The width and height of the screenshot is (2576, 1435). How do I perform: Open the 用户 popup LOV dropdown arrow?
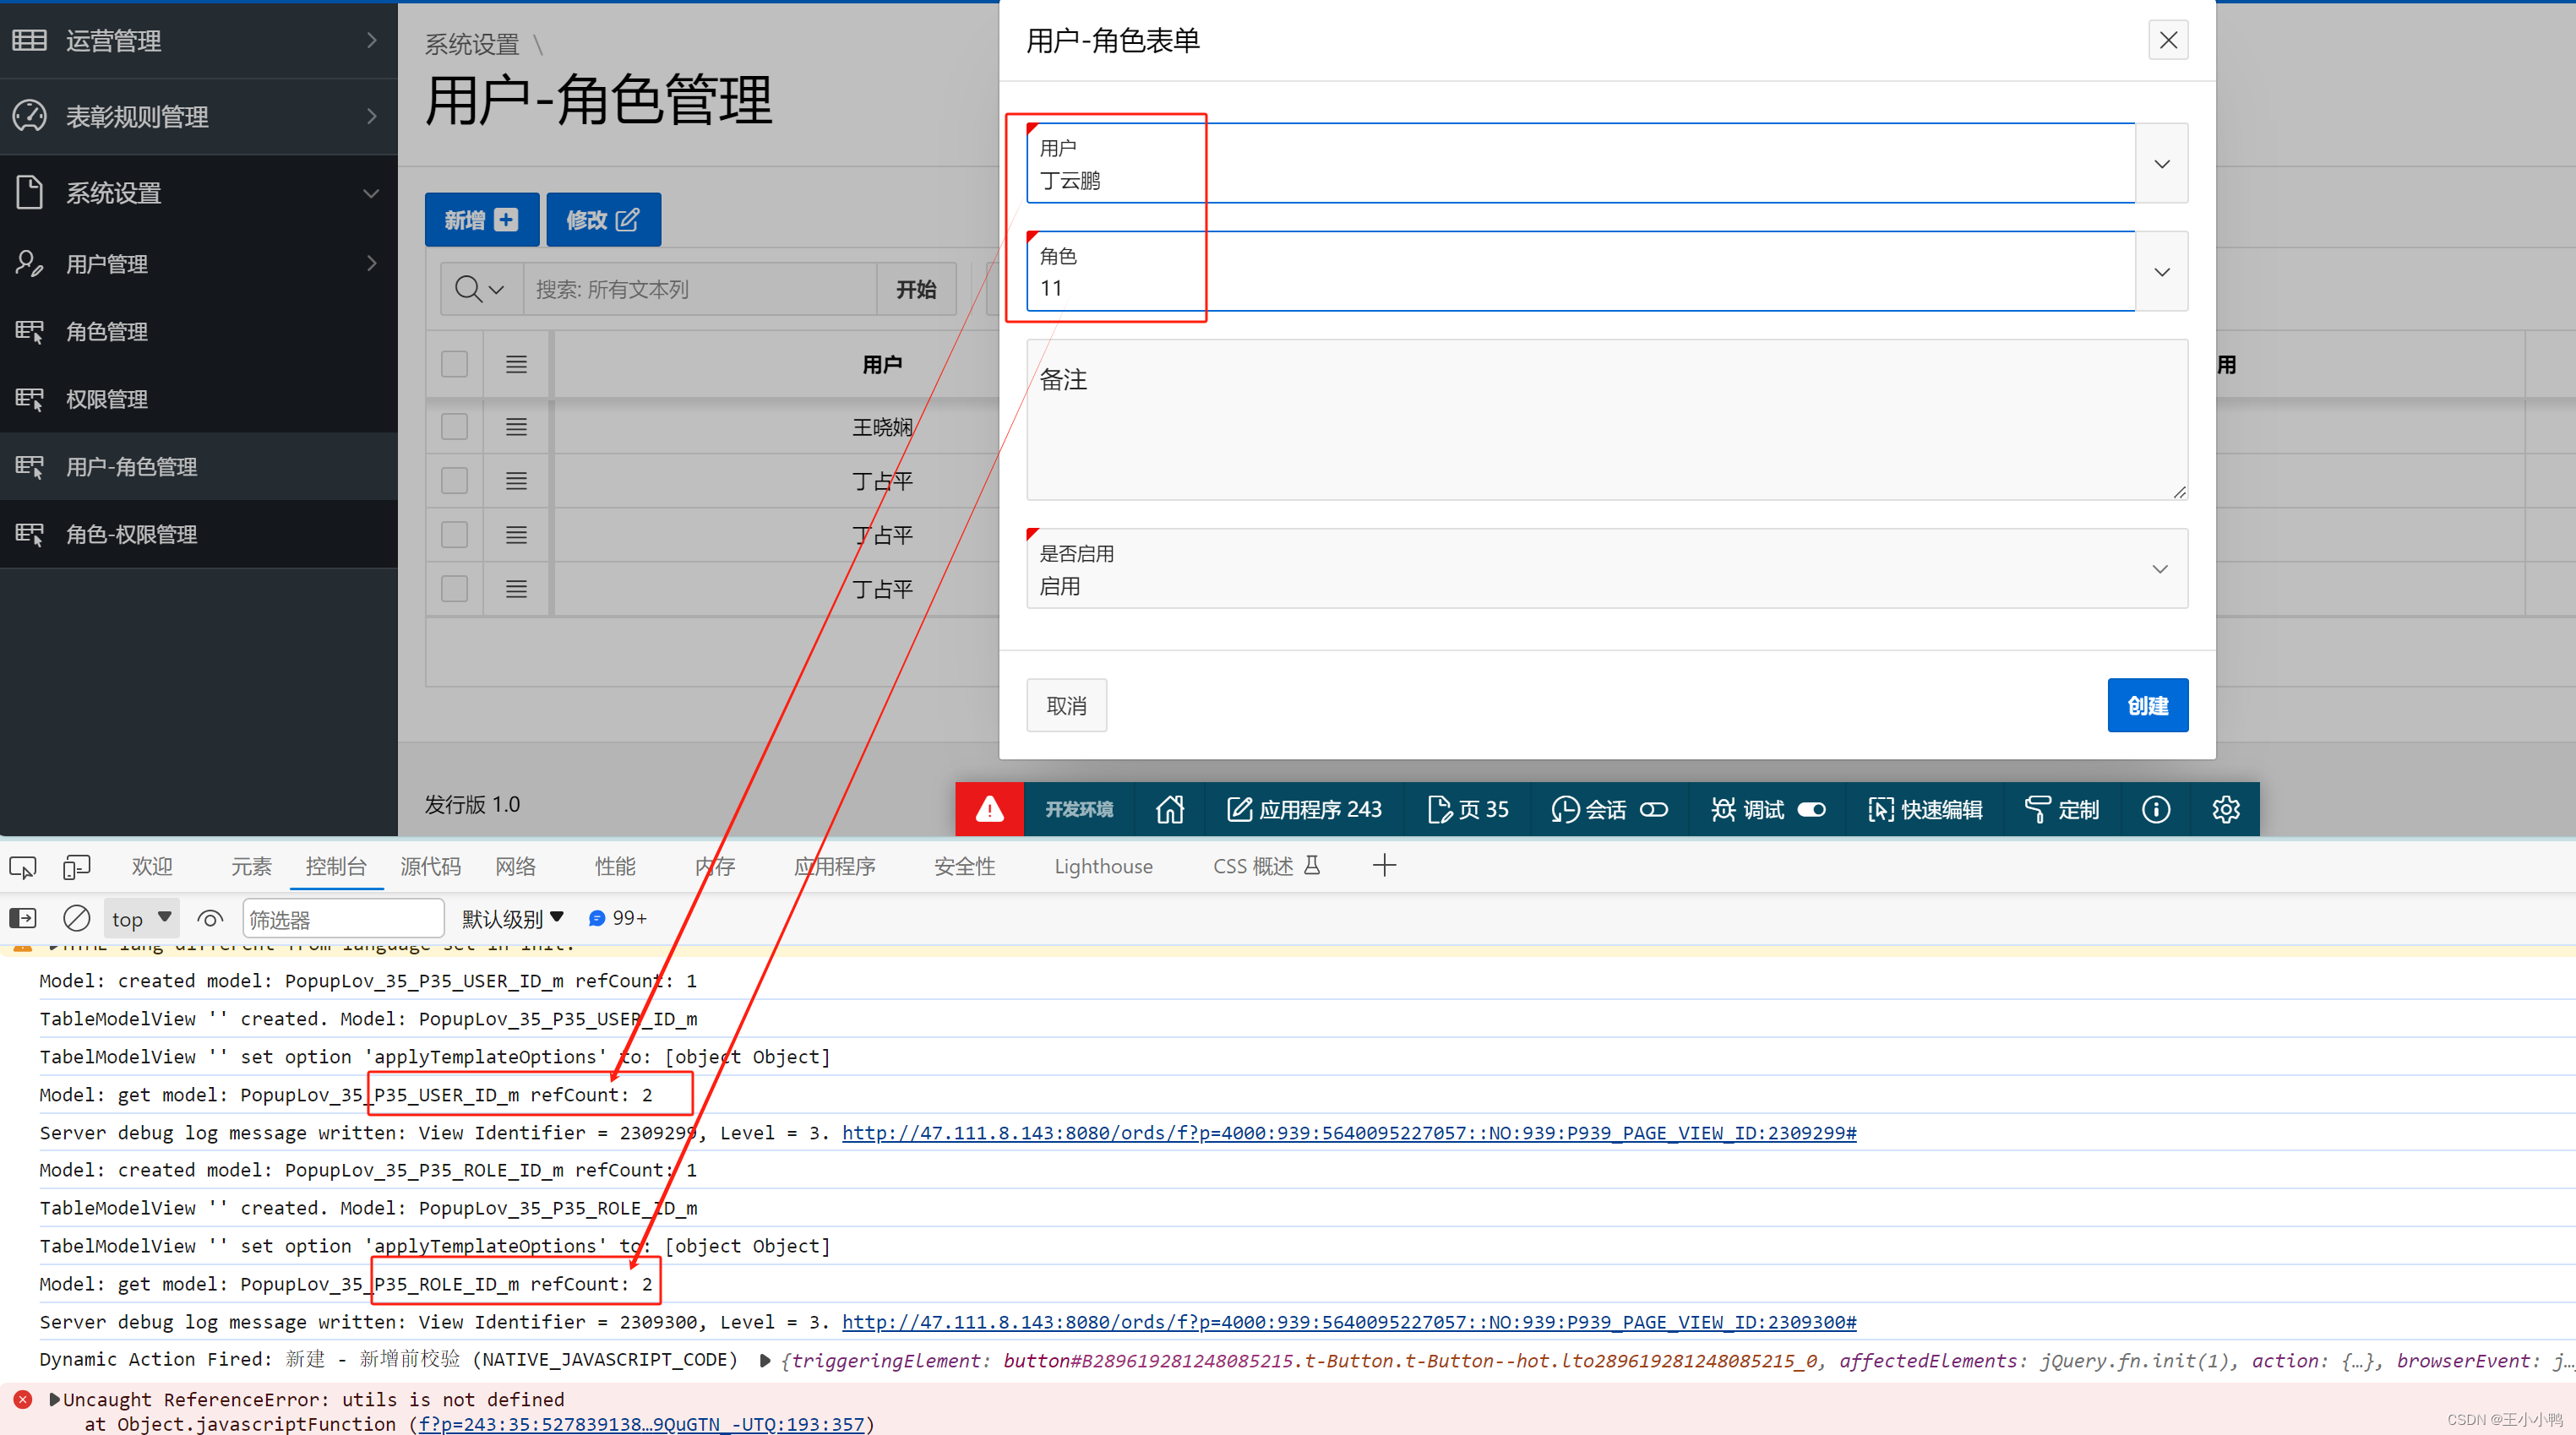[x=2162, y=163]
